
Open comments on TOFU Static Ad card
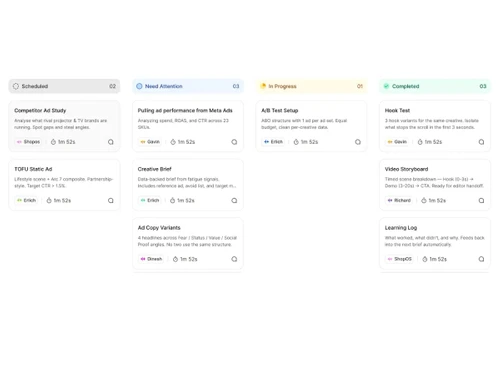click(x=111, y=201)
